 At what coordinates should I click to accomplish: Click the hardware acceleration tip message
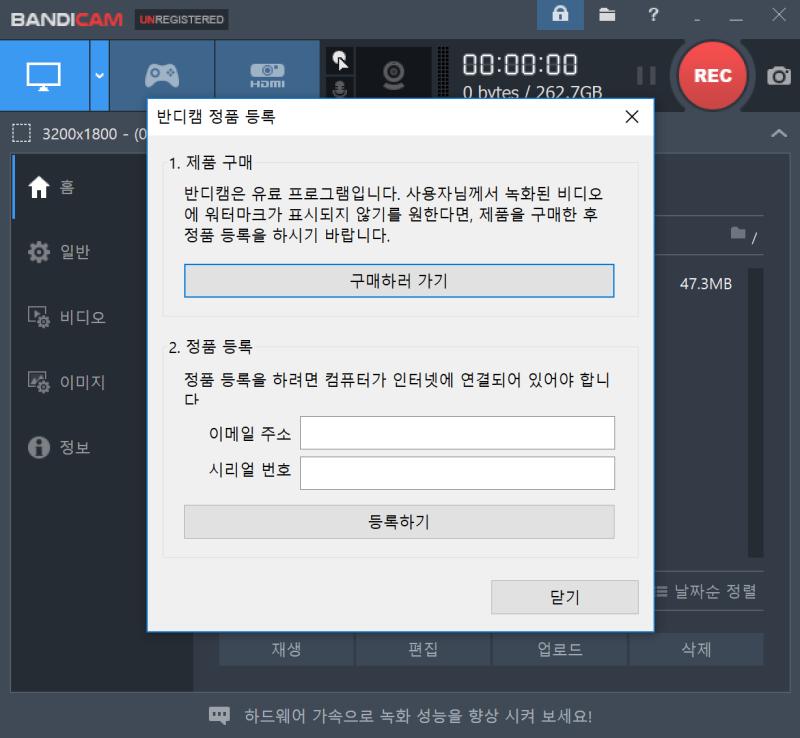click(418, 716)
